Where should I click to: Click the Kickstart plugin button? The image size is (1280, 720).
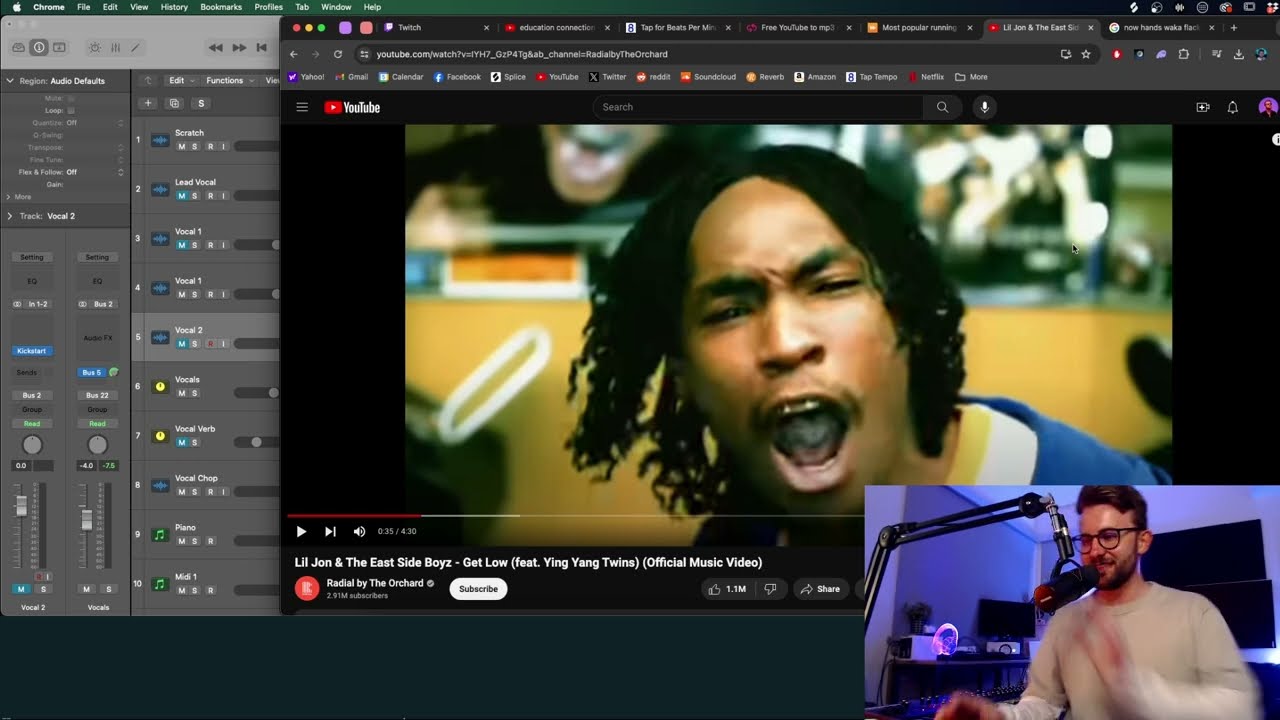[x=32, y=351]
